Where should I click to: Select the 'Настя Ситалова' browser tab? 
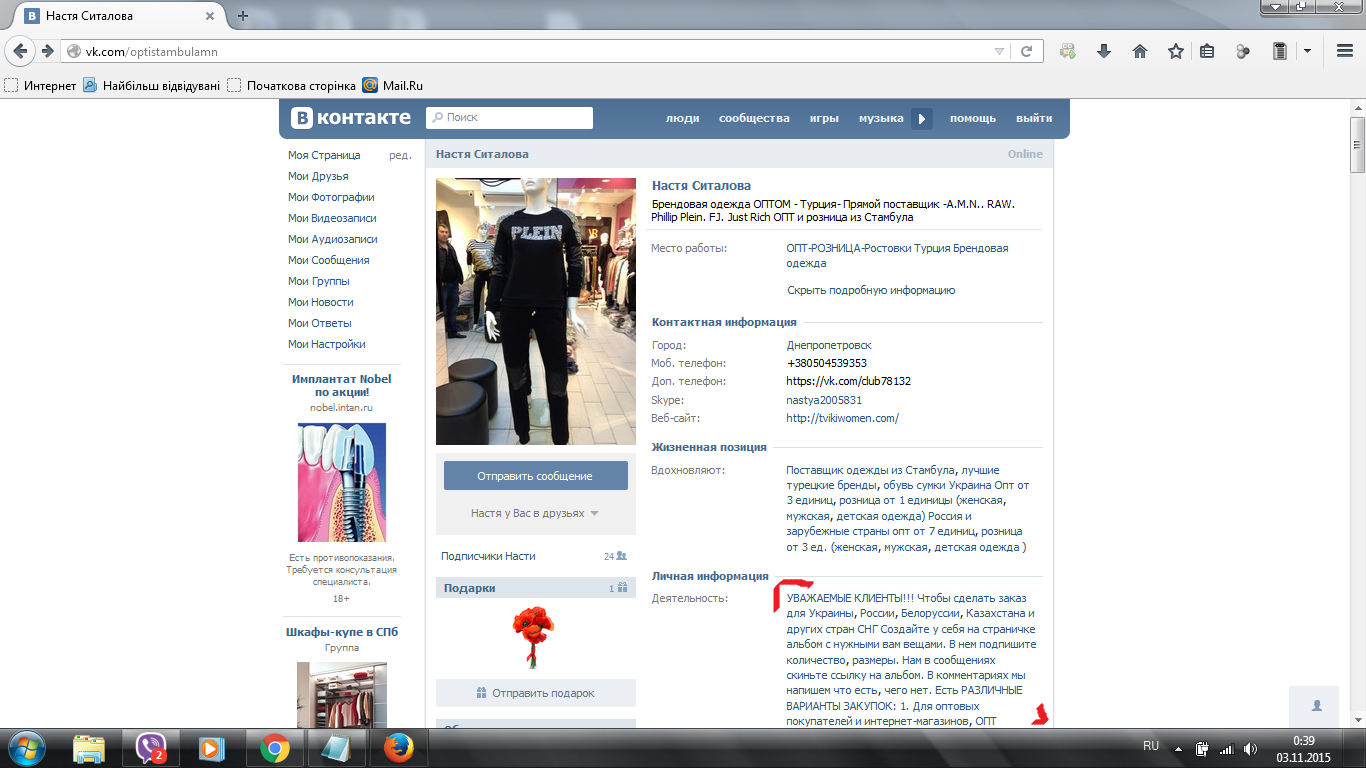coord(118,16)
